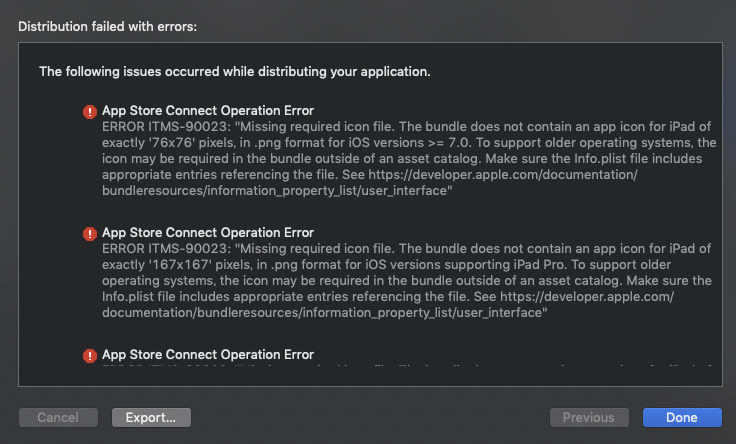Click the '76x76' pixels text in first error
Image resolution: width=736 pixels, height=444 pixels.
(172, 143)
